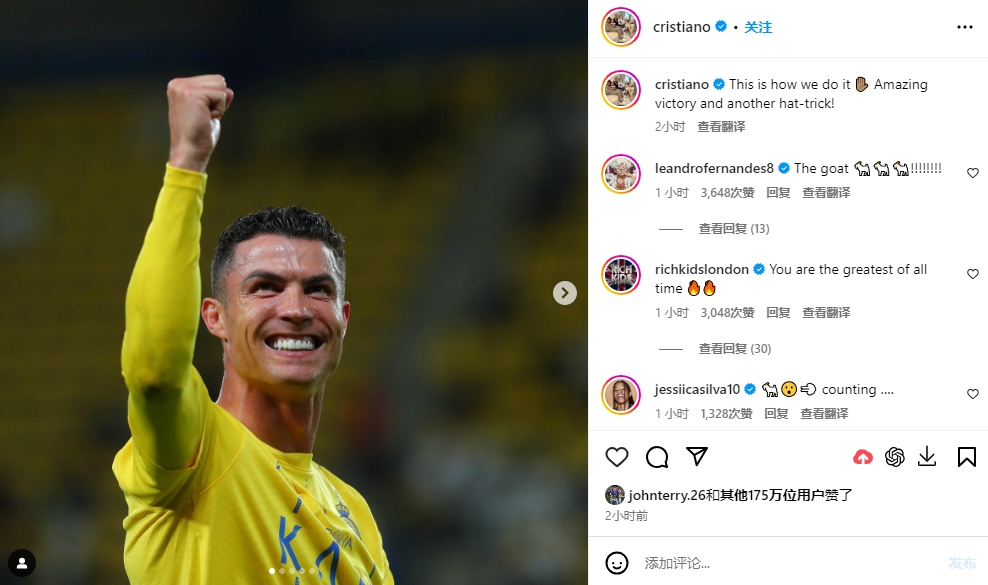Select the second carousel dot indicator
Viewport: 988px width, 585px height.
click(x=282, y=571)
